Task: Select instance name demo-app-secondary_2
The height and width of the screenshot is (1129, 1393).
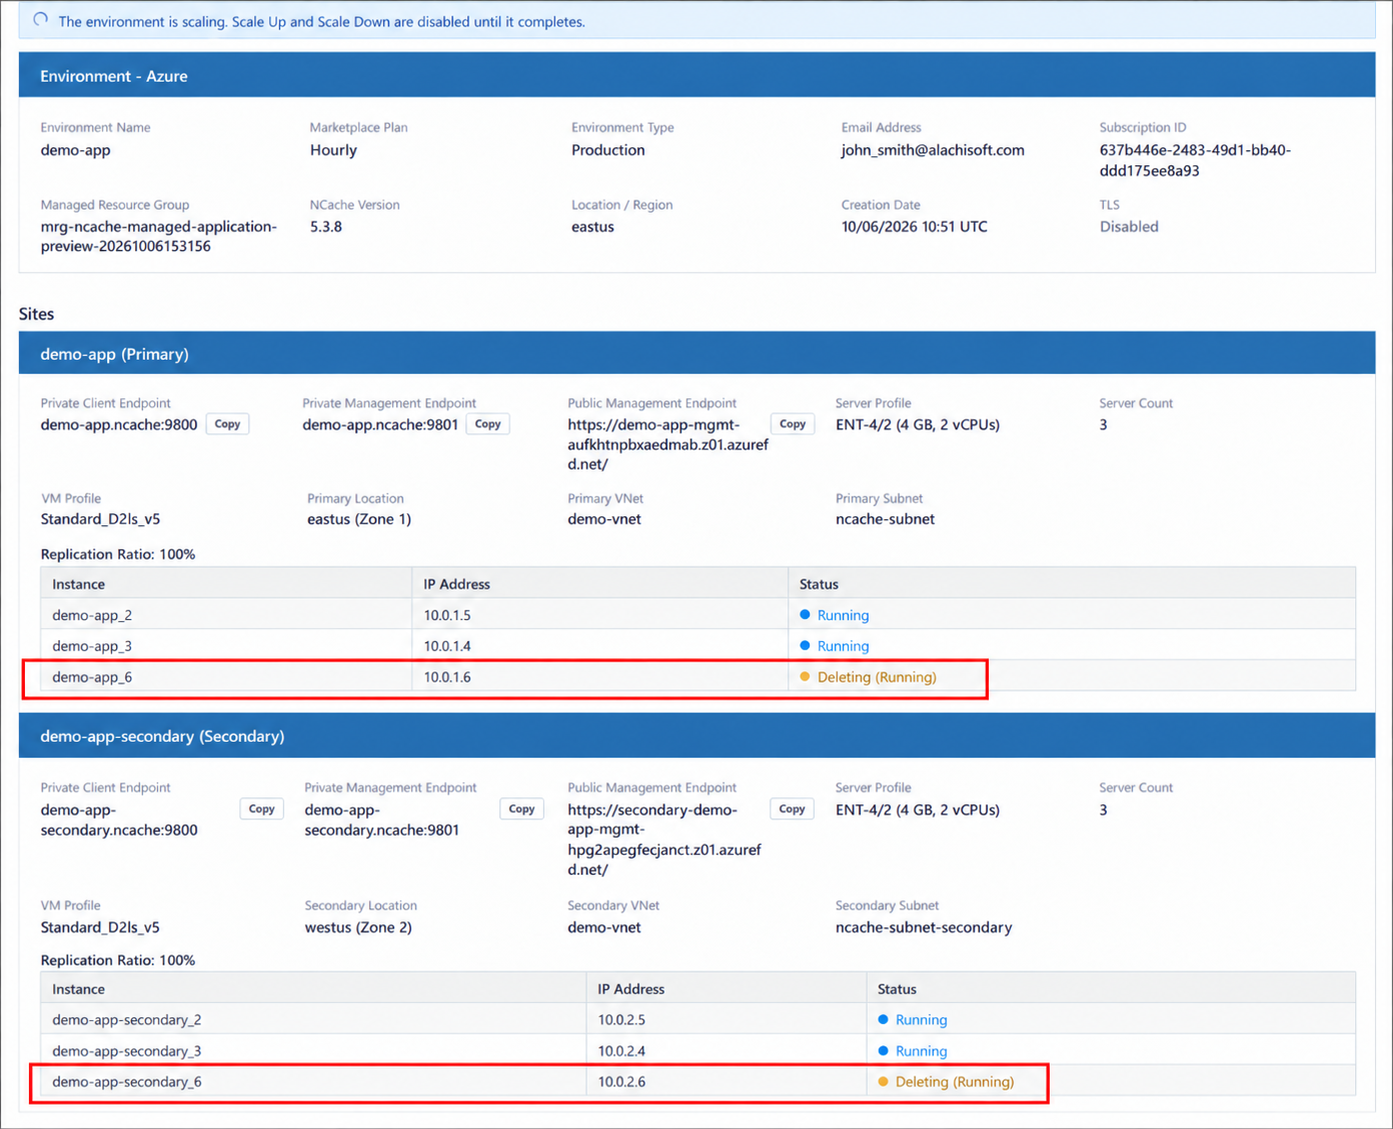Action: click(127, 1020)
